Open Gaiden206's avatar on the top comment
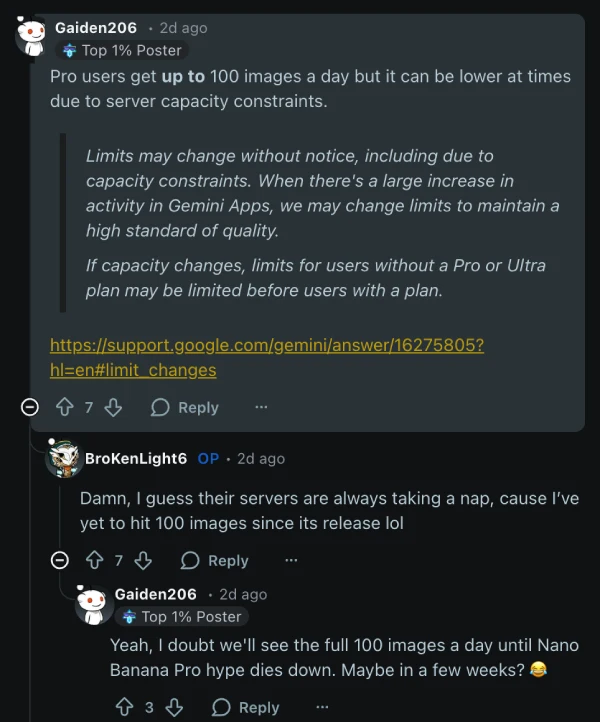The height and width of the screenshot is (722, 600). click(30, 37)
